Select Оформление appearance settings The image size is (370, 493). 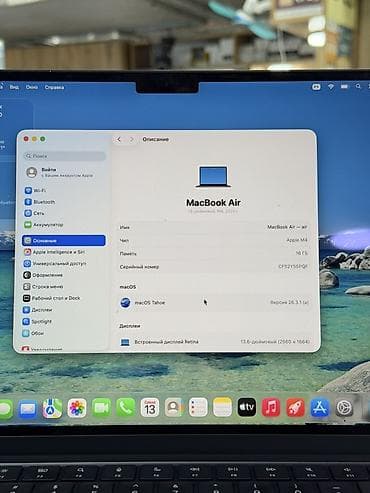(x=43, y=275)
